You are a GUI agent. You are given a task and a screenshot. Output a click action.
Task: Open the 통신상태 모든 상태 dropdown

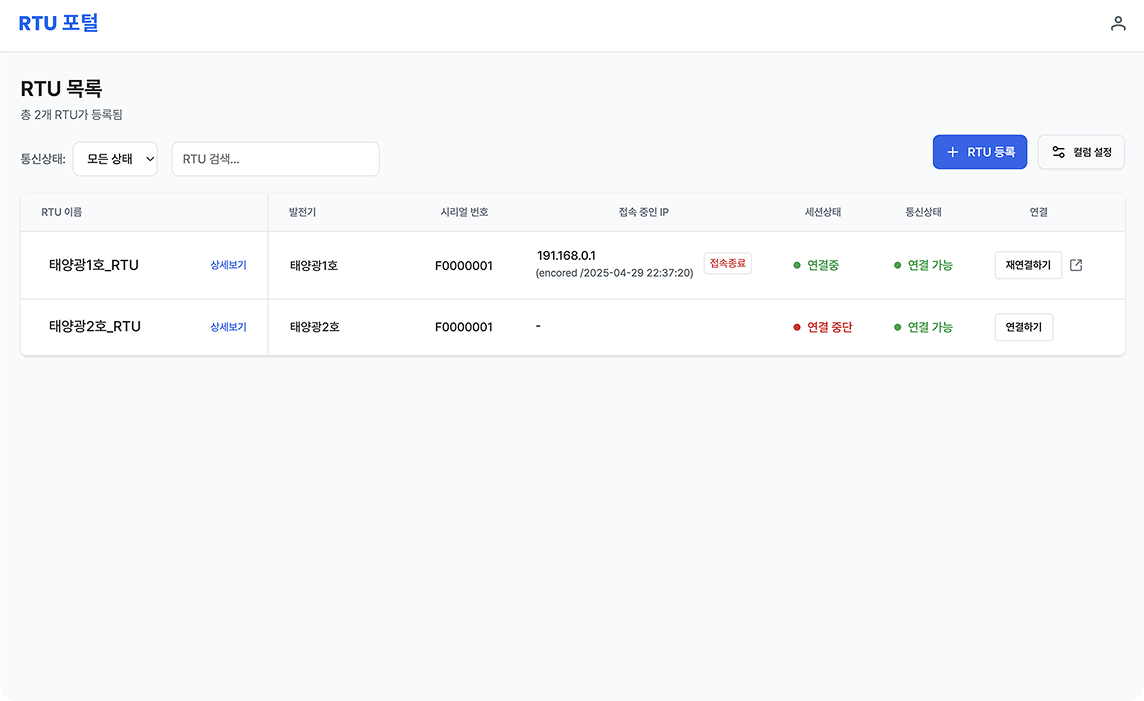[x=115, y=159]
